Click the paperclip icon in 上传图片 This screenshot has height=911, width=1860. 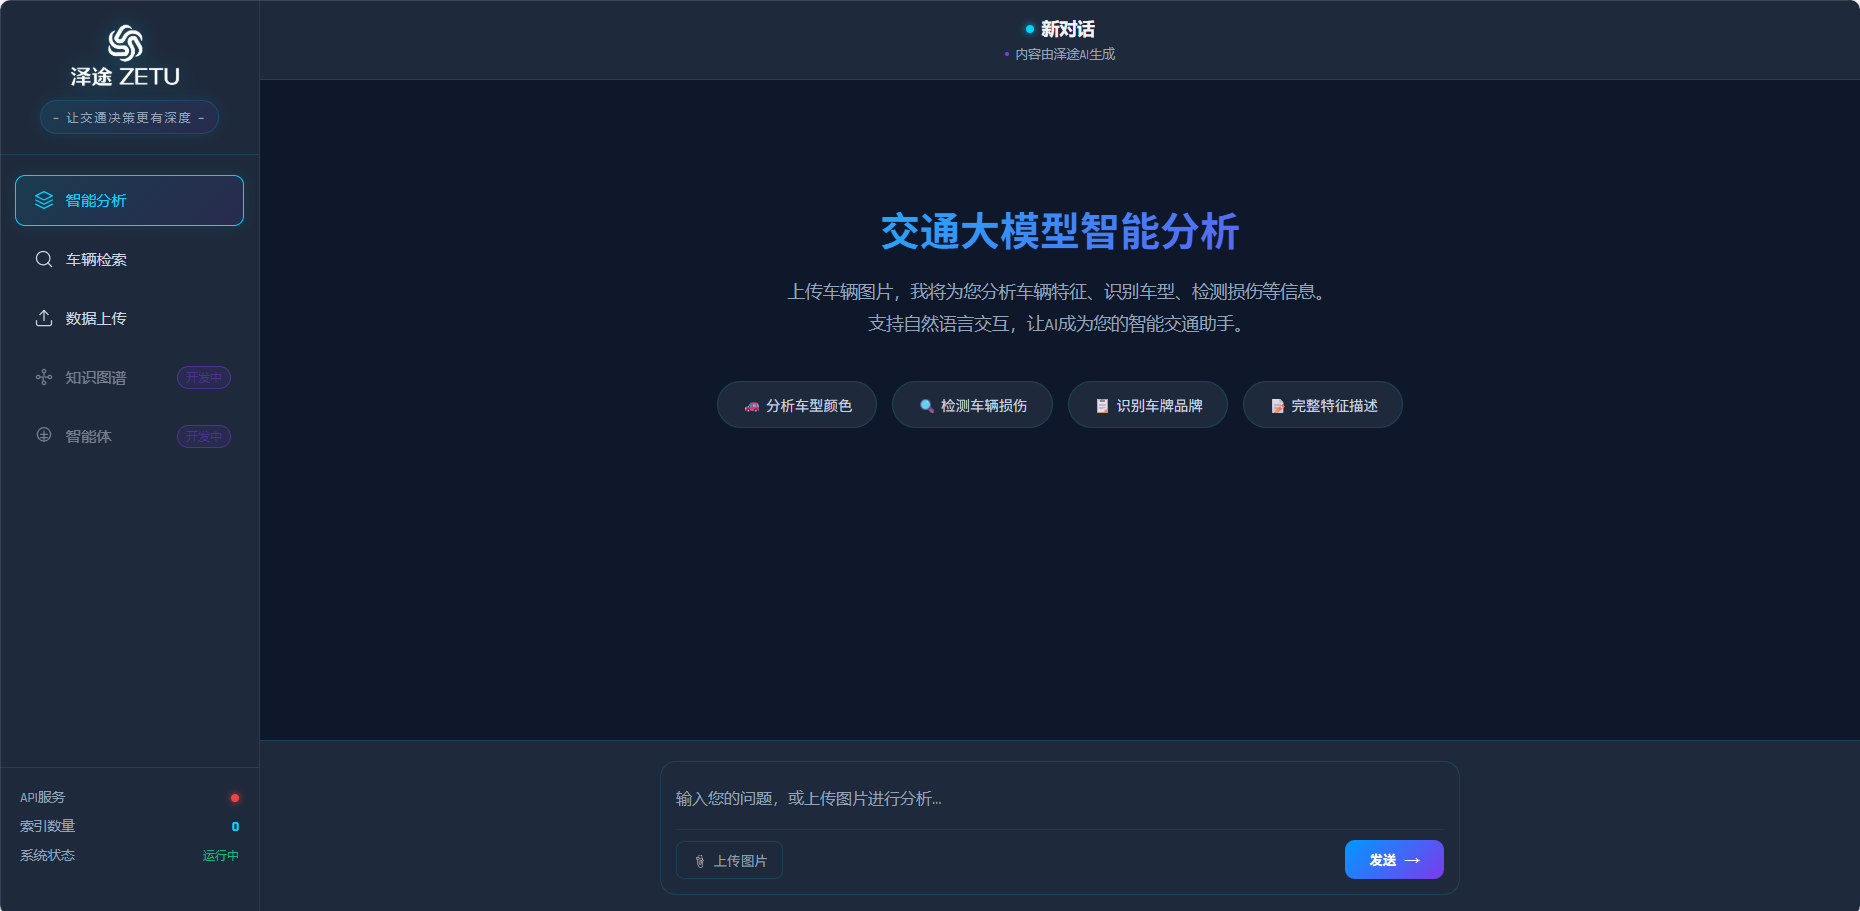[x=700, y=861]
